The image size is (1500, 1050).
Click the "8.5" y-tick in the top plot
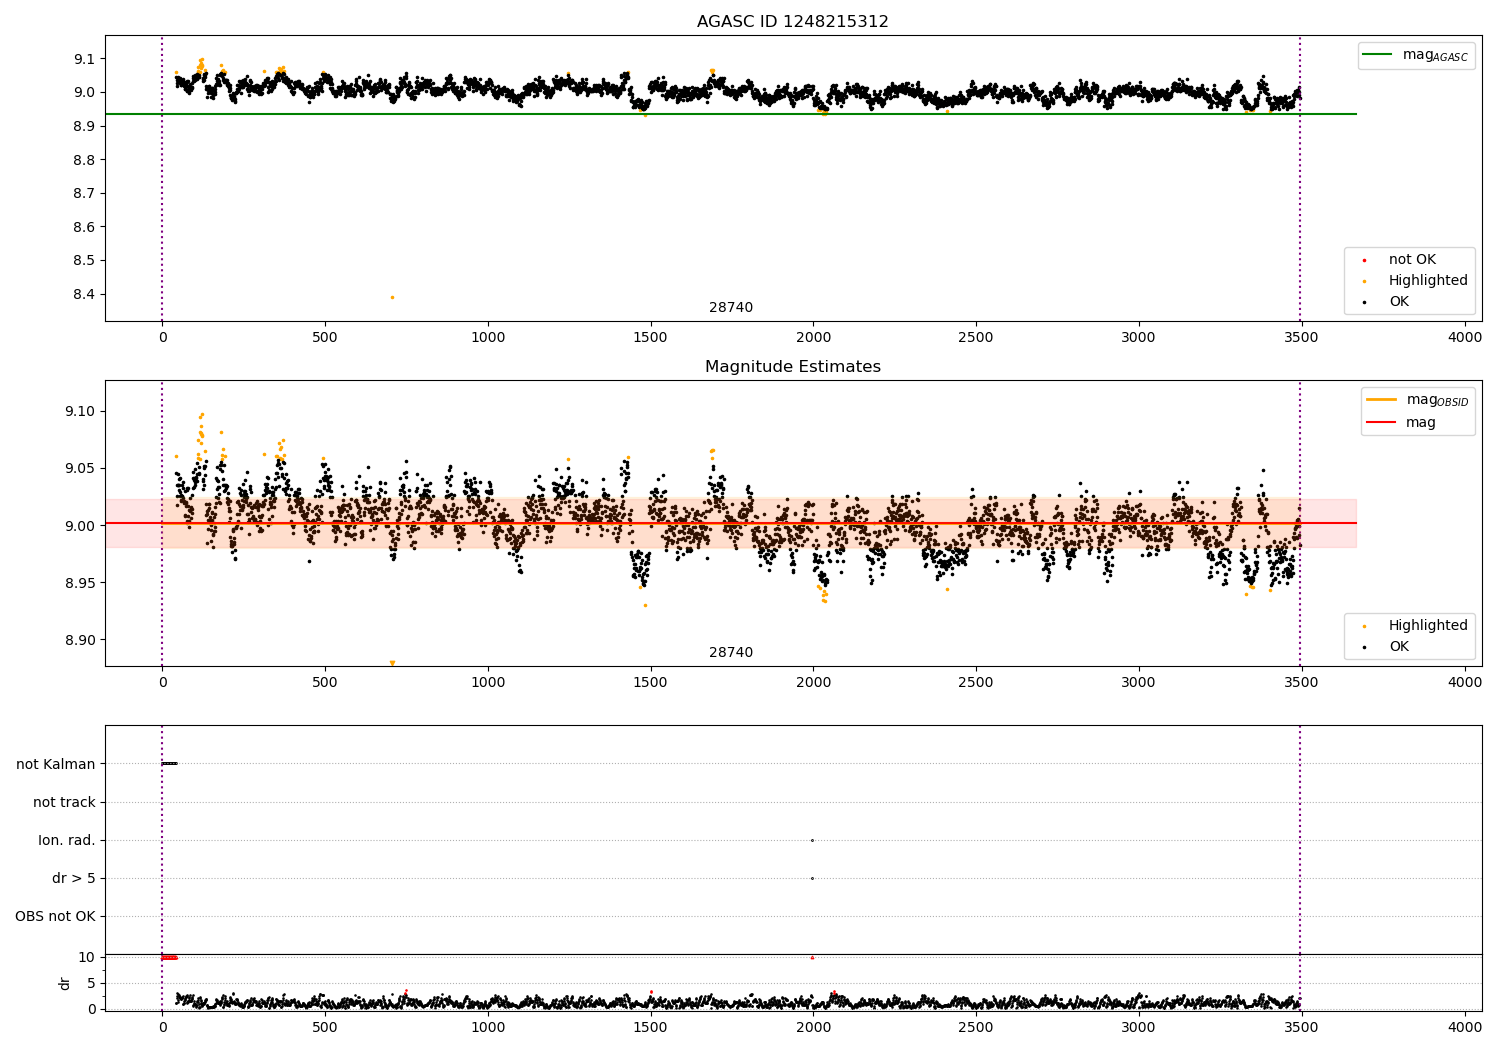click(x=84, y=261)
